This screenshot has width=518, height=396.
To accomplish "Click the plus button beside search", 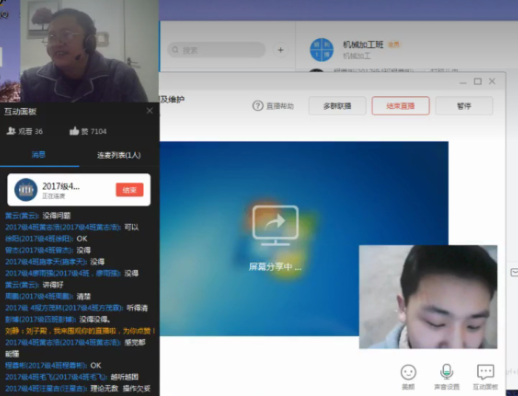I will [280, 50].
